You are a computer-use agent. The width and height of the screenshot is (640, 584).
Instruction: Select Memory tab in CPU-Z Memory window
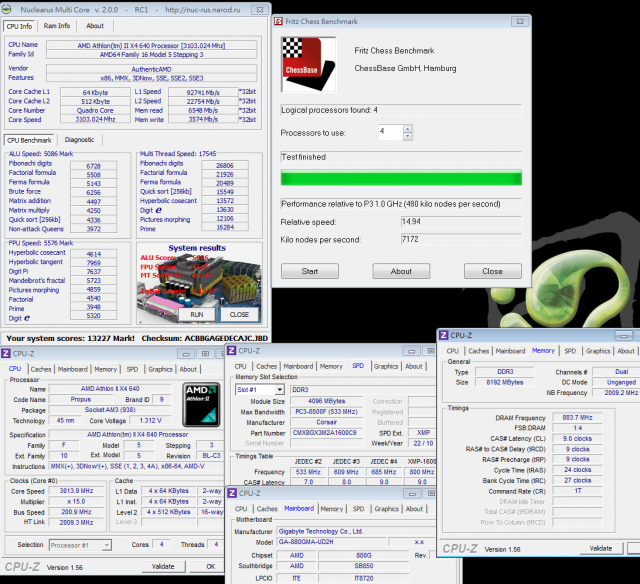543,350
